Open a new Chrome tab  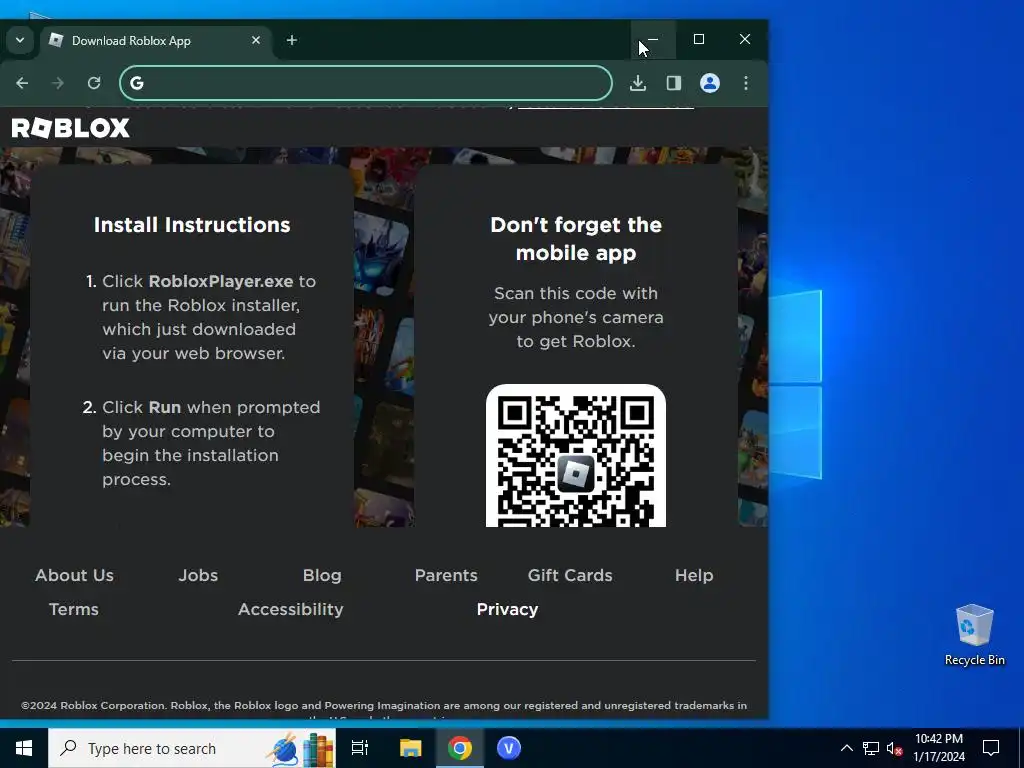click(292, 40)
